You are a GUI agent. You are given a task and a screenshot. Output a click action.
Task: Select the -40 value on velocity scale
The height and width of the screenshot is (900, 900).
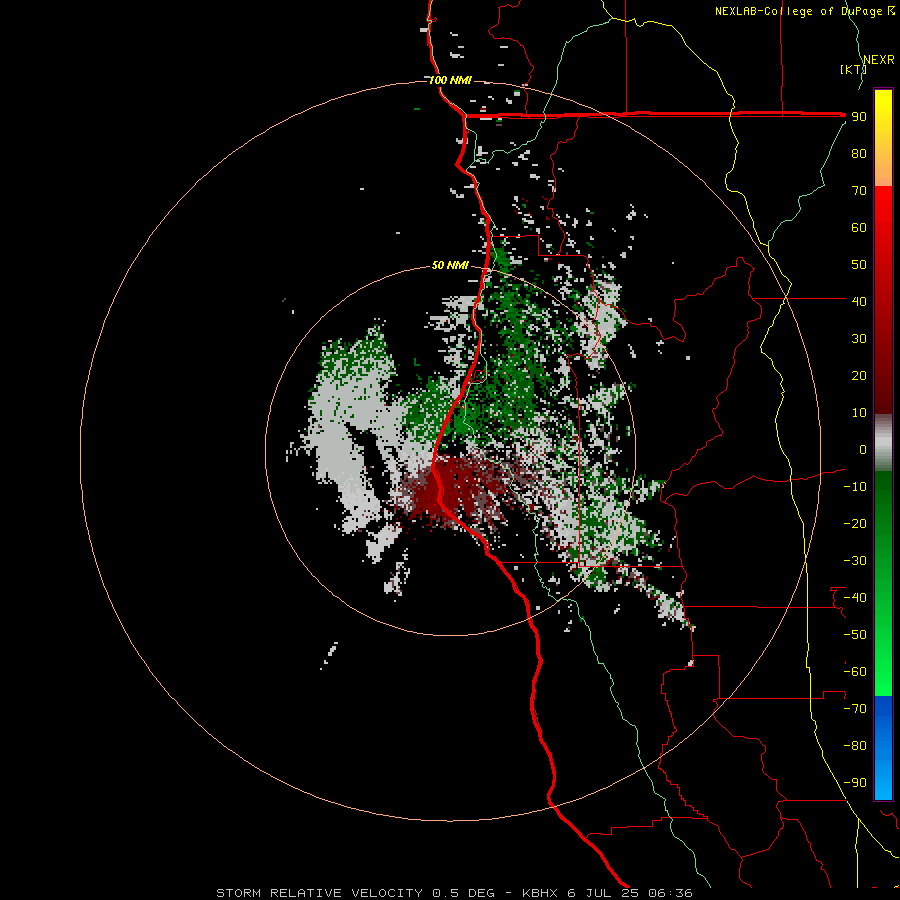(x=855, y=598)
